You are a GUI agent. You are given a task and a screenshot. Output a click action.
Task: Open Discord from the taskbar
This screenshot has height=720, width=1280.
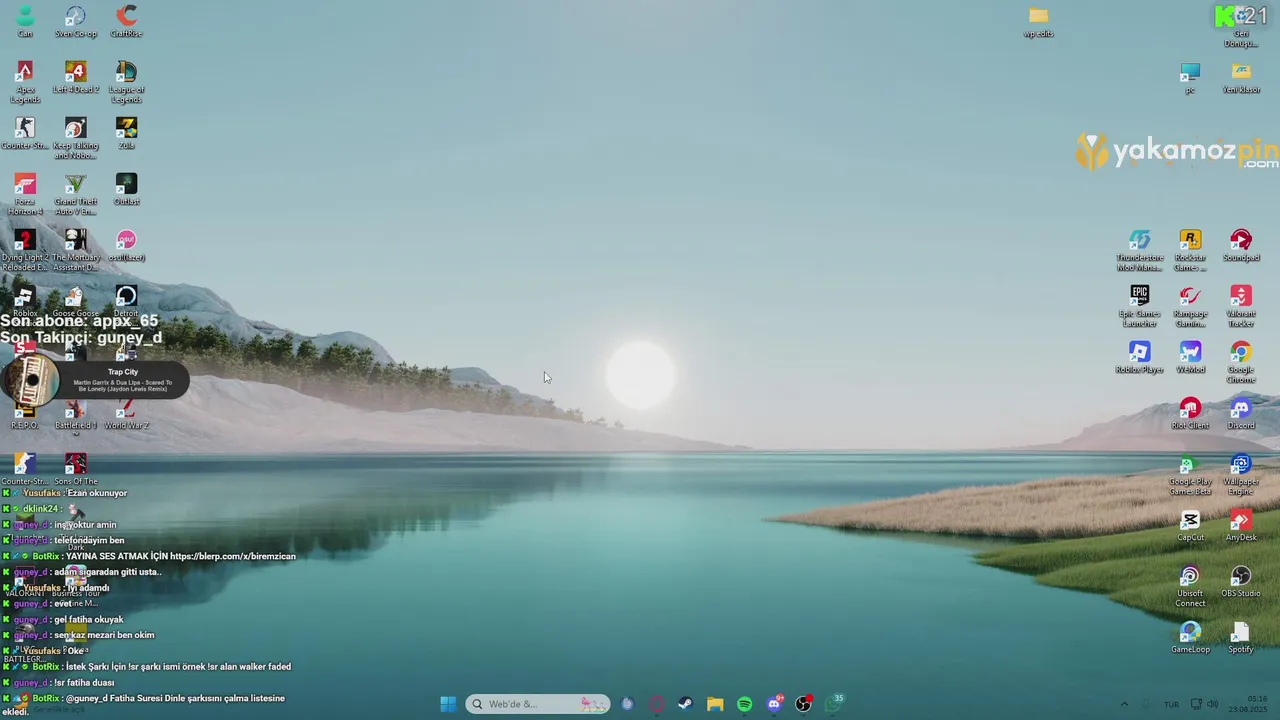[x=774, y=704]
